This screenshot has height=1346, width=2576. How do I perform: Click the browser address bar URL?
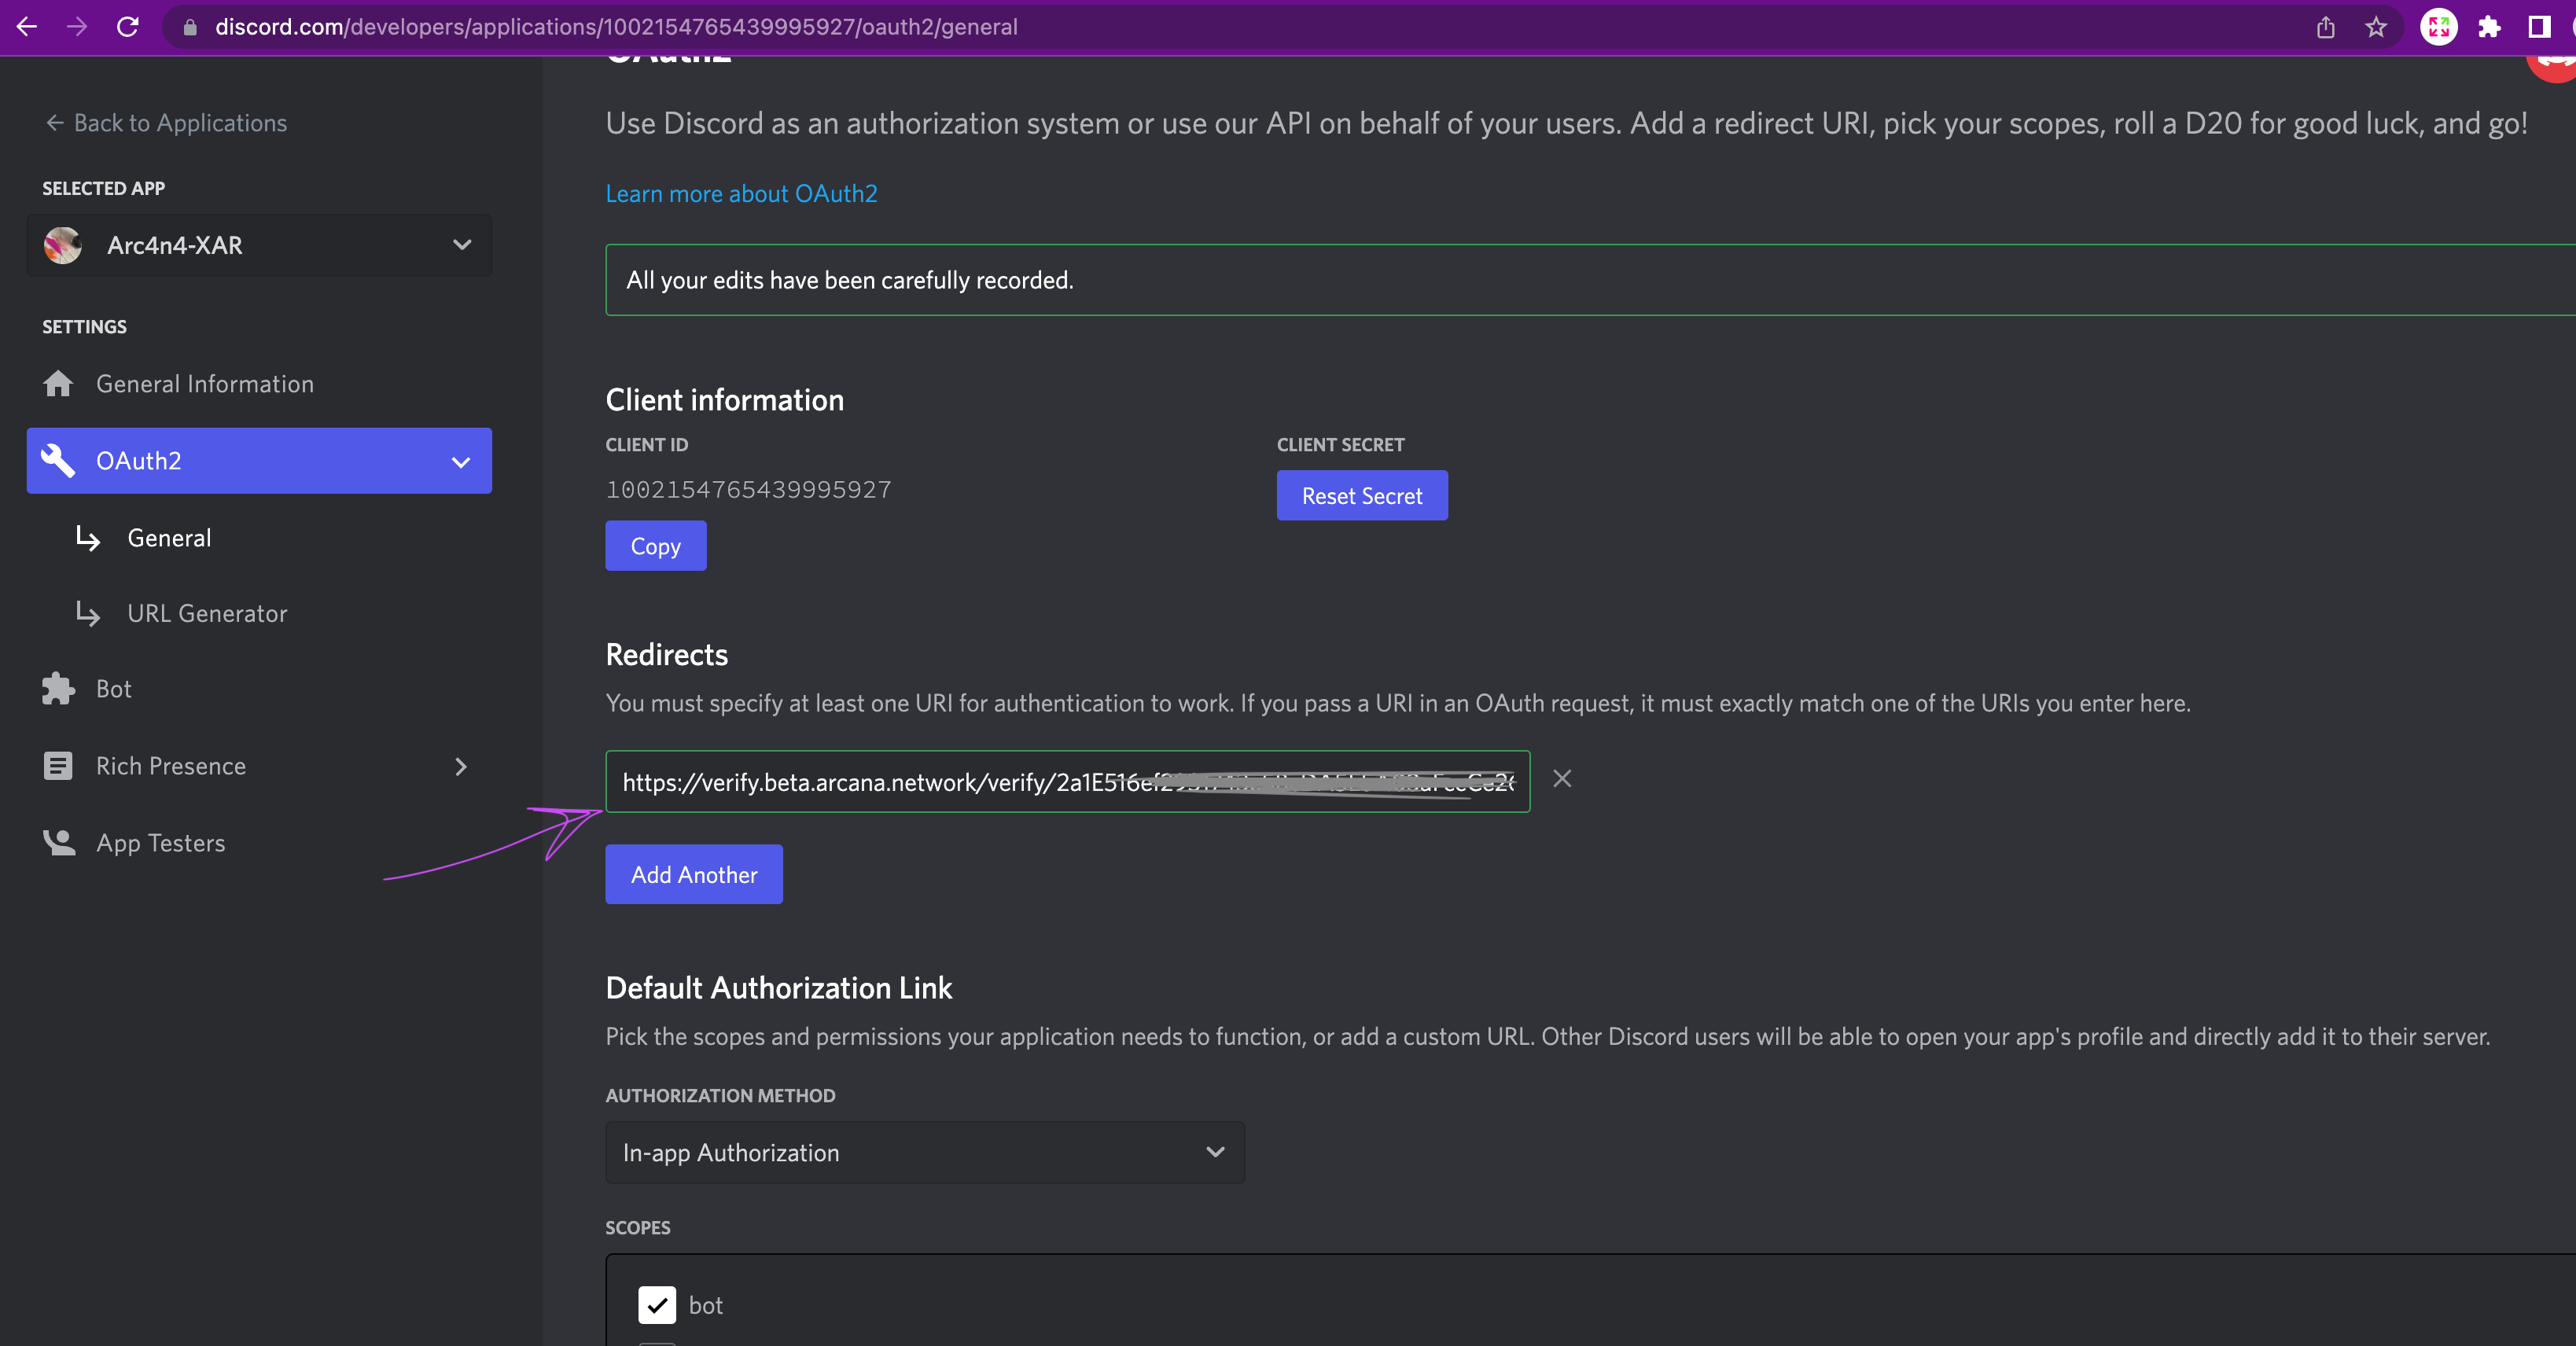[616, 27]
